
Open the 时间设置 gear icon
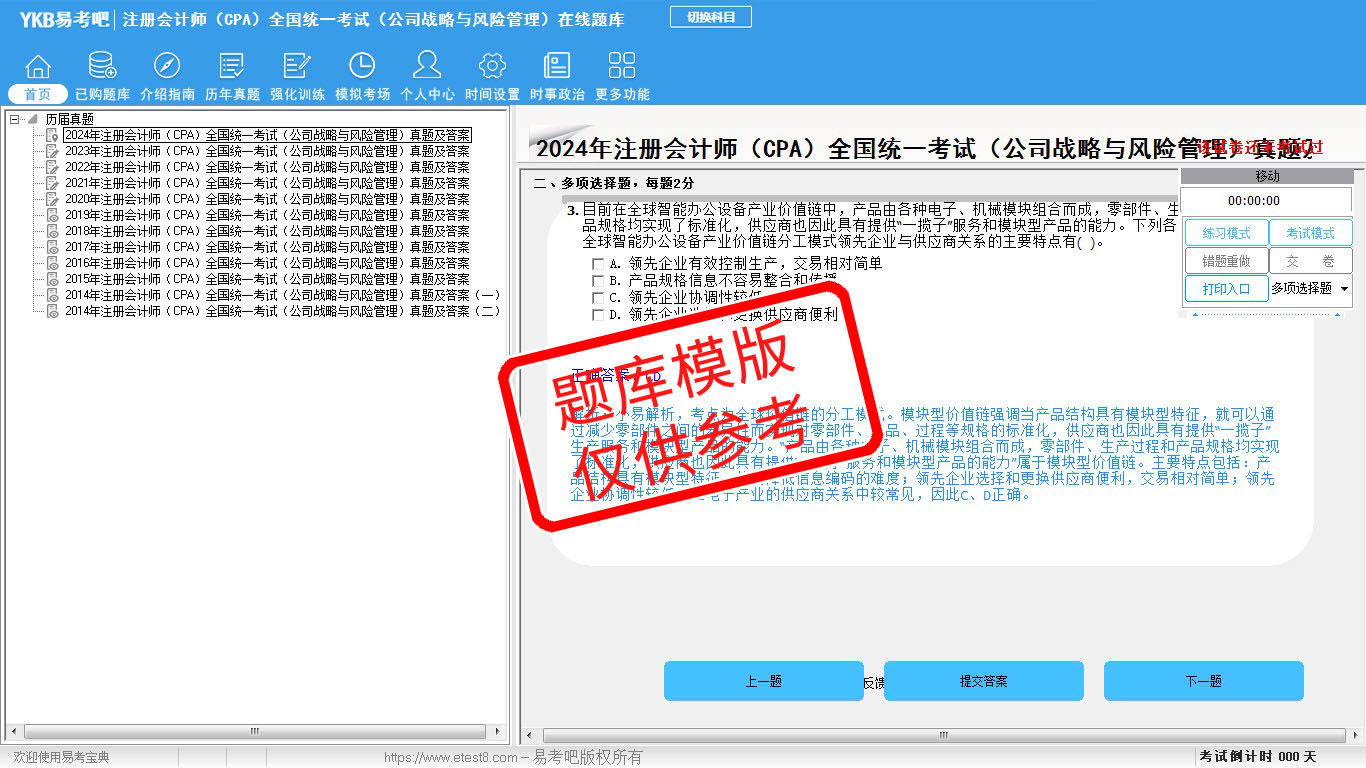click(x=492, y=67)
